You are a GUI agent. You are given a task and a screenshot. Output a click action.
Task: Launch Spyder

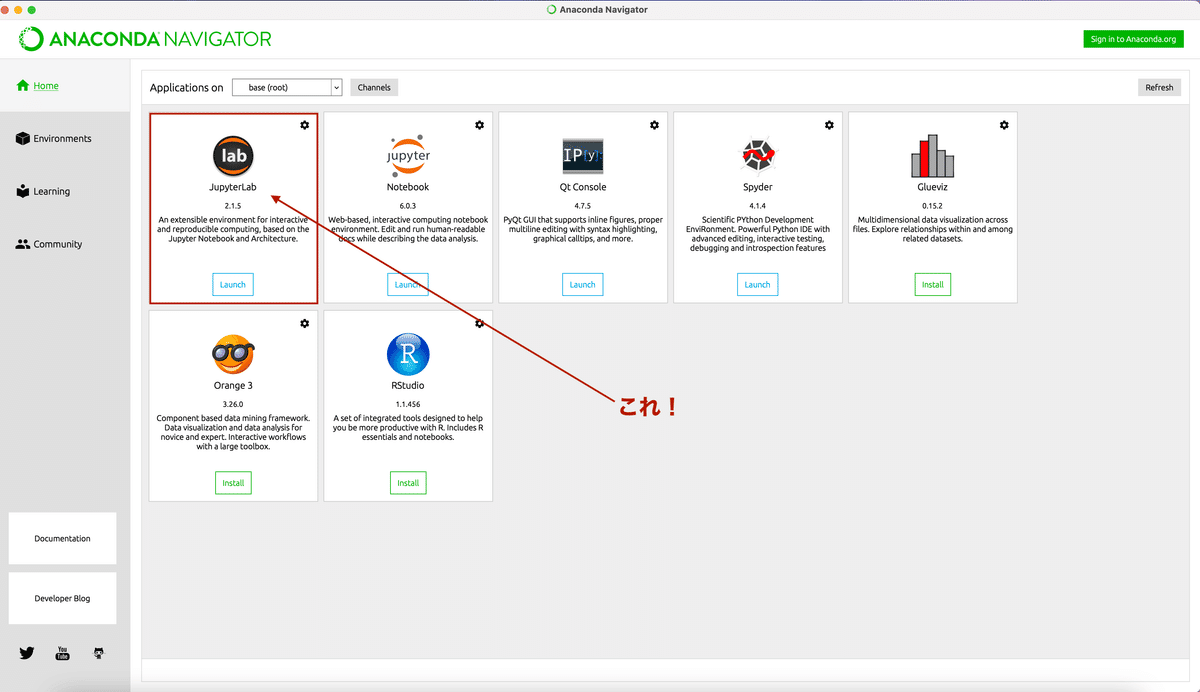(x=758, y=285)
